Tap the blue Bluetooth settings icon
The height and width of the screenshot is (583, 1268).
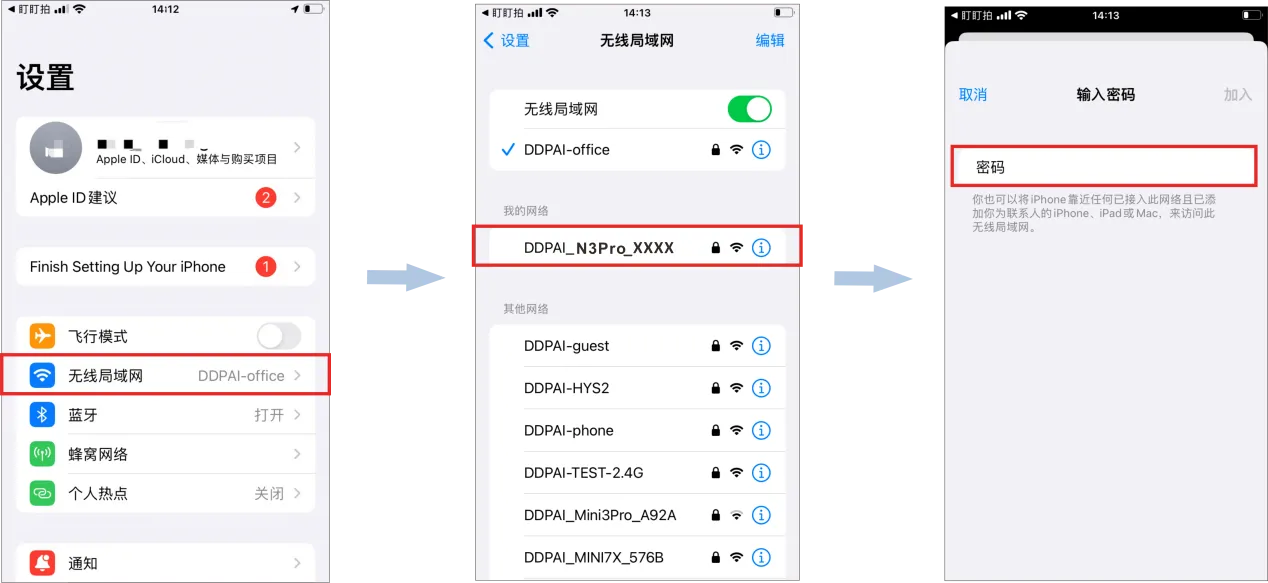tap(42, 414)
